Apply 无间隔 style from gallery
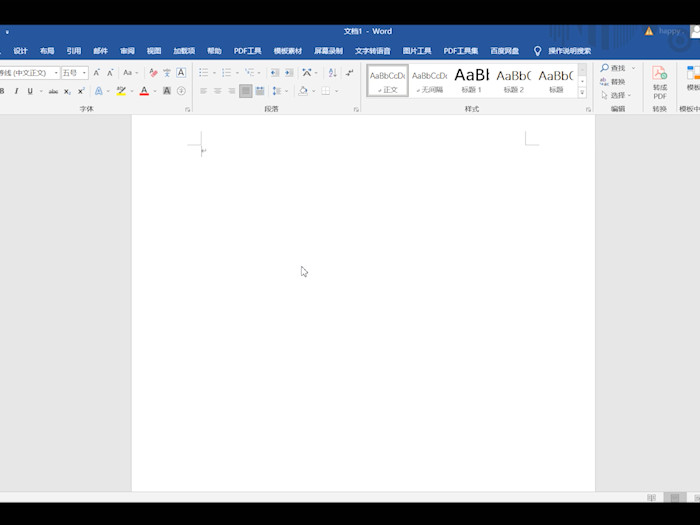This screenshot has height=525, width=700. [x=429, y=81]
